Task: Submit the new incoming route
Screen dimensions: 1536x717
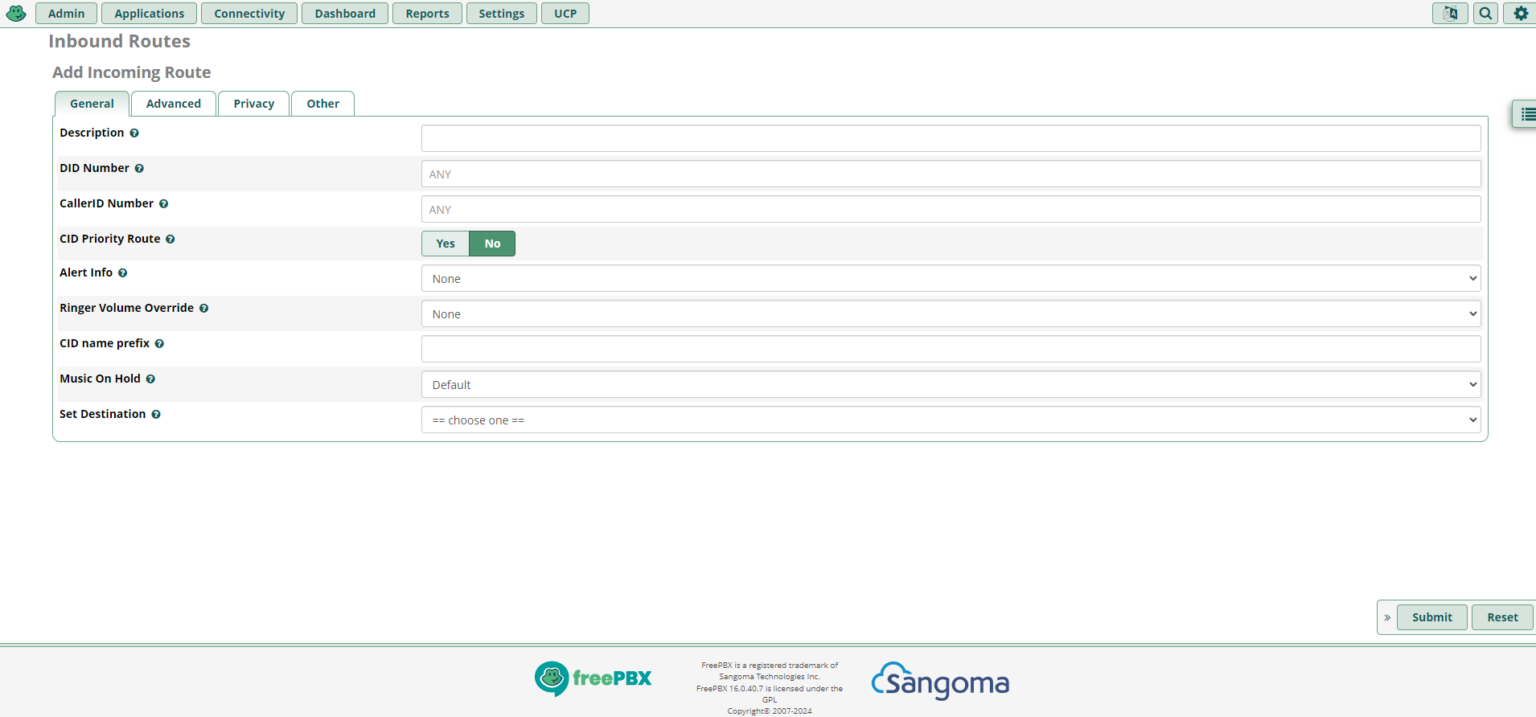Action: coord(1431,617)
